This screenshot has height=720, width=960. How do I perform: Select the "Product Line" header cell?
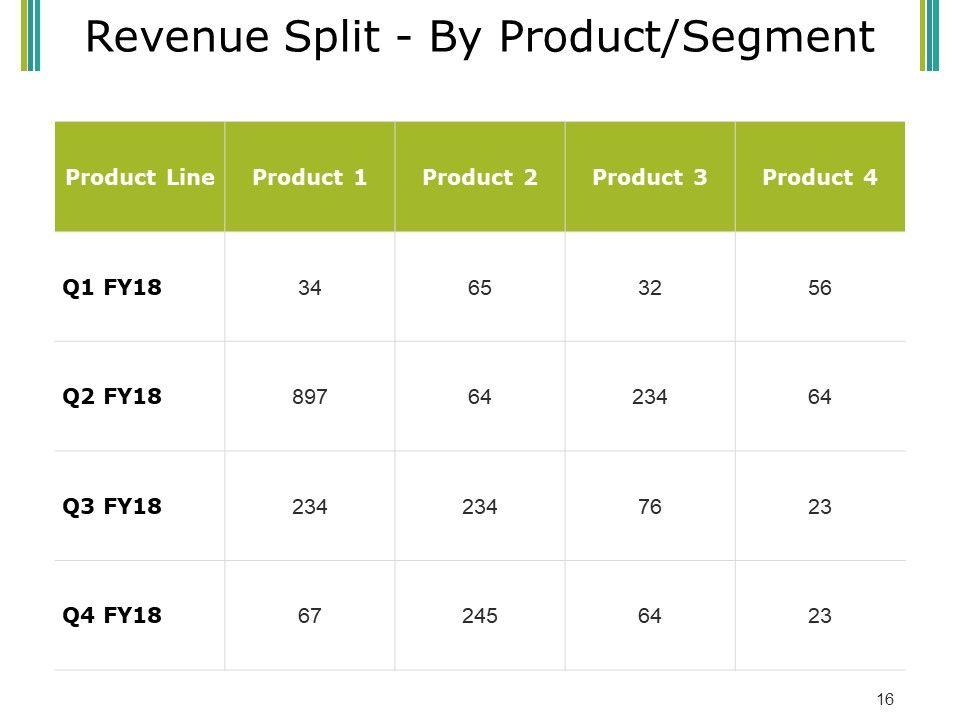[140, 178]
